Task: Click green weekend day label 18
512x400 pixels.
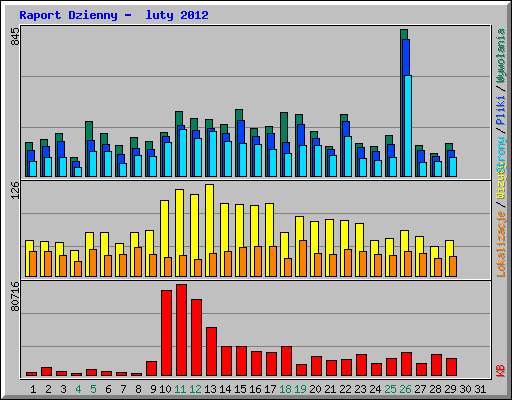Action: 285,389
